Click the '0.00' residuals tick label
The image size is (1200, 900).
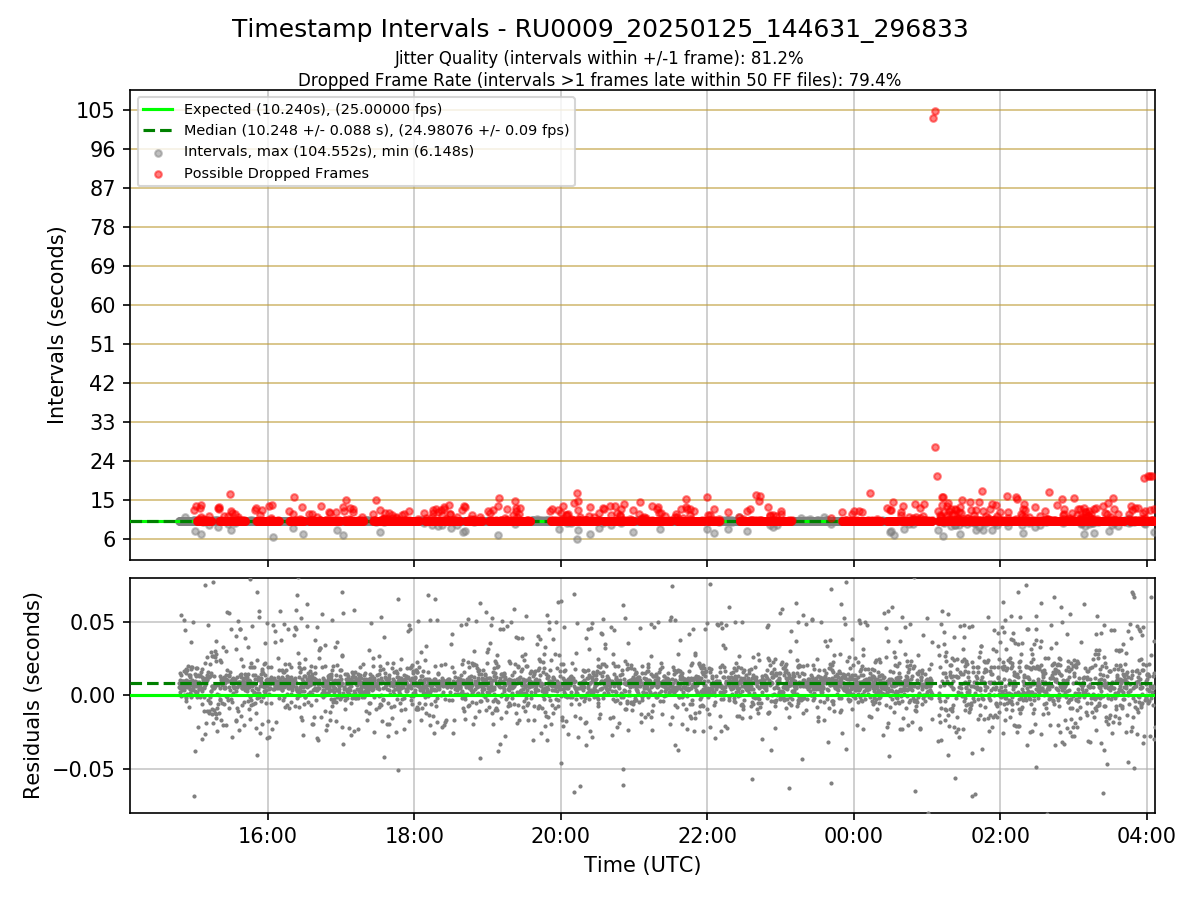[94, 695]
